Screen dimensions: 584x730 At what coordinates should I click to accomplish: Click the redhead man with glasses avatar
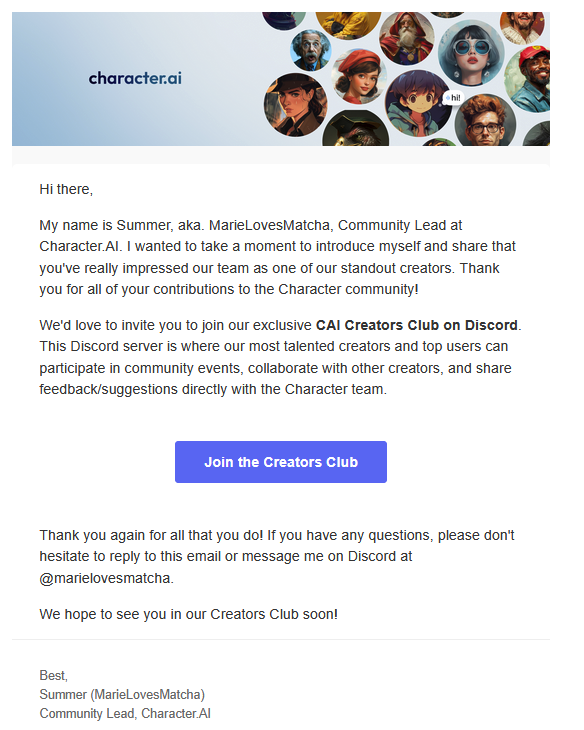tap(485, 122)
